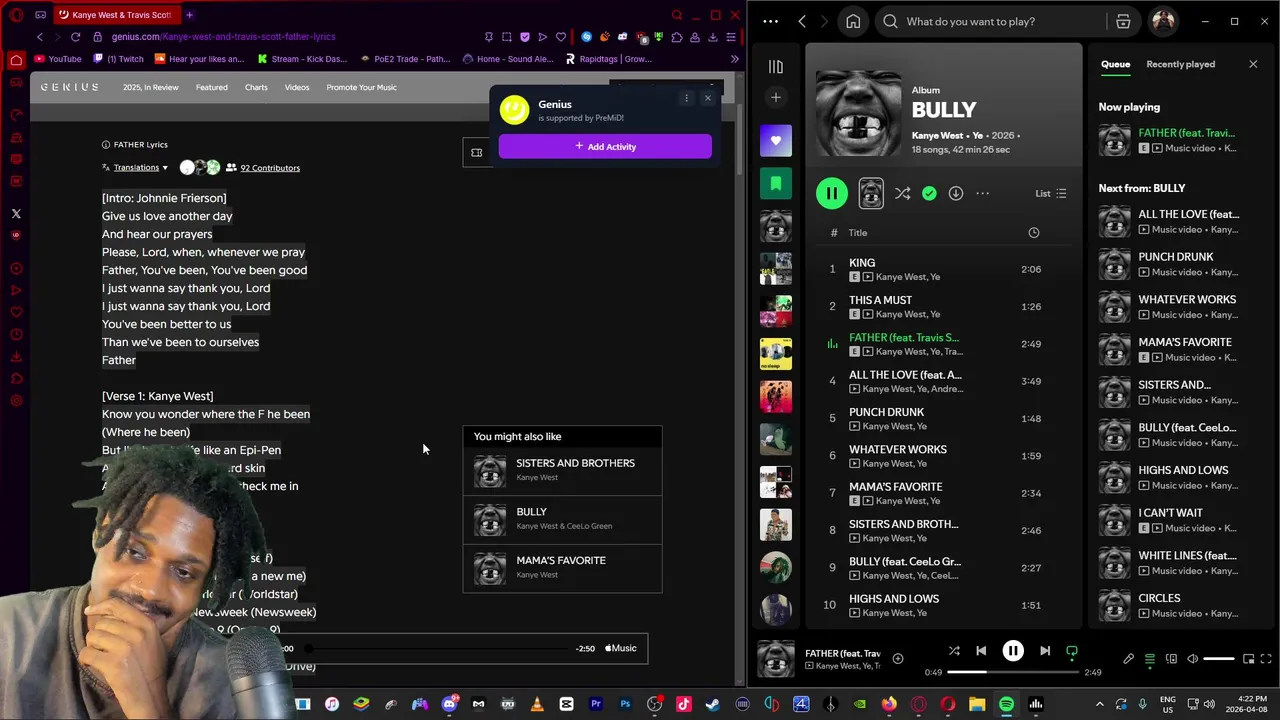Pause playback with Spotify's bottom pause button
This screenshot has width=1280, height=720.
[1013, 651]
